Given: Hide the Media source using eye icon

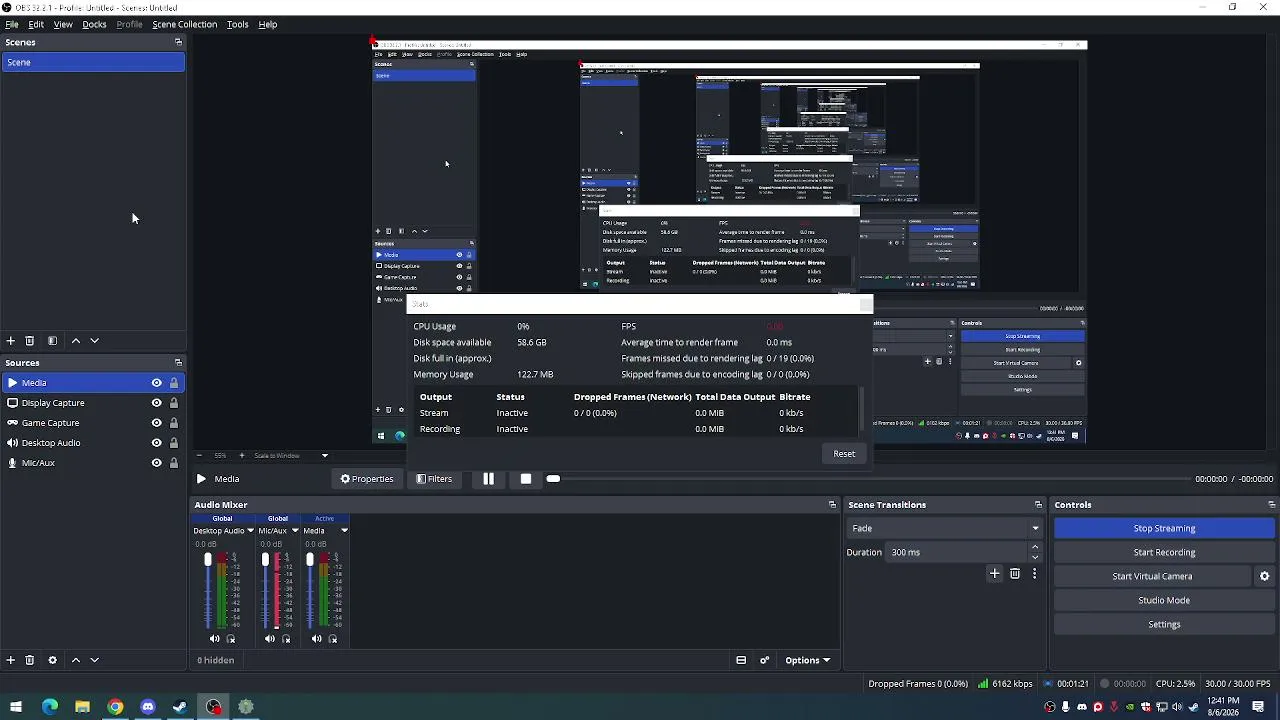Looking at the screenshot, I should click(156, 383).
